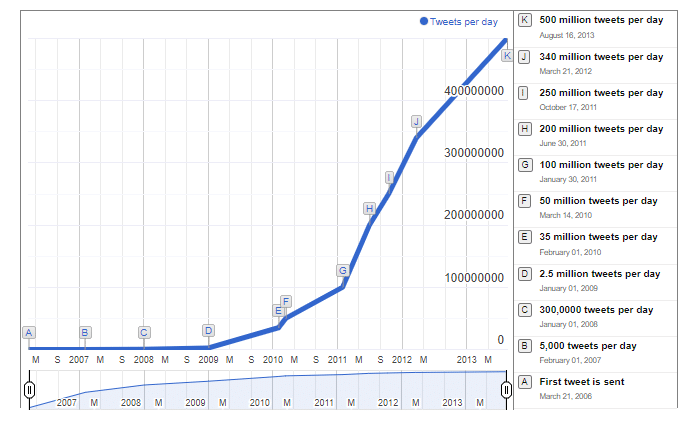Image resolution: width=695 pixels, height=429 pixels.
Task: Click the 'March 21, 2006' date
Action: pyautogui.click(x=566, y=396)
